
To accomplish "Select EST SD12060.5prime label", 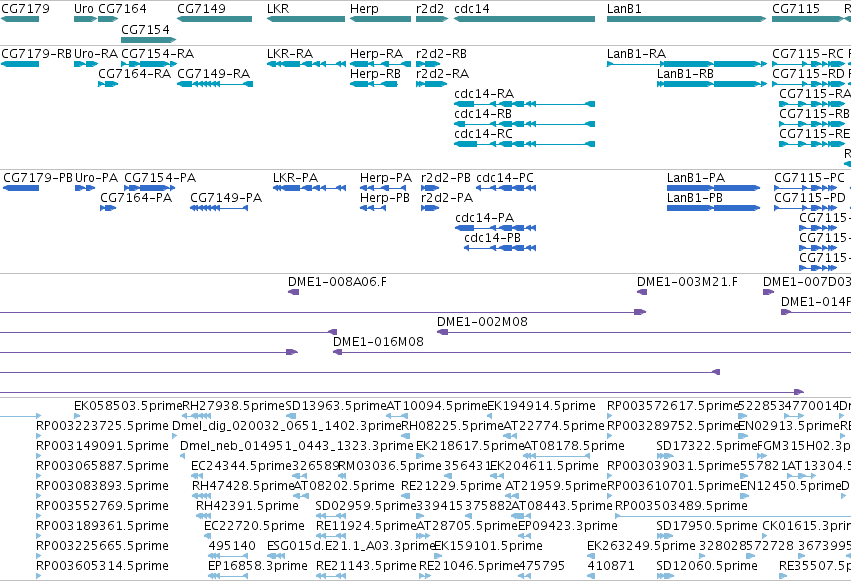I will (707, 566).
